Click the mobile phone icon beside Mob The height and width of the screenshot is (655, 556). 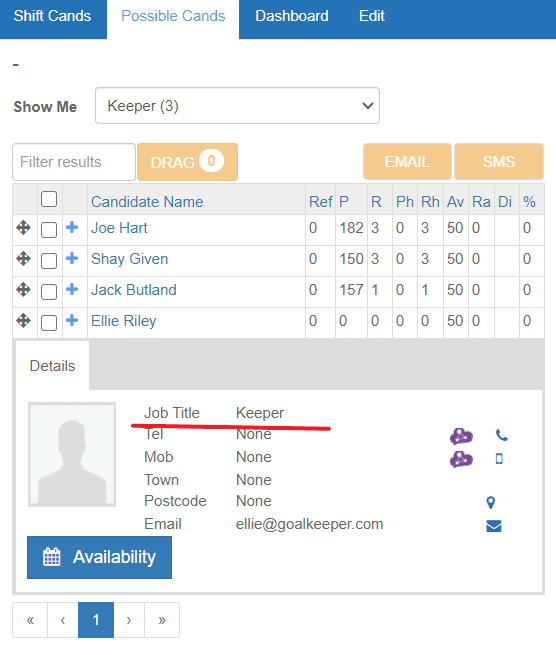pyautogui.click(x=499, y=459)
